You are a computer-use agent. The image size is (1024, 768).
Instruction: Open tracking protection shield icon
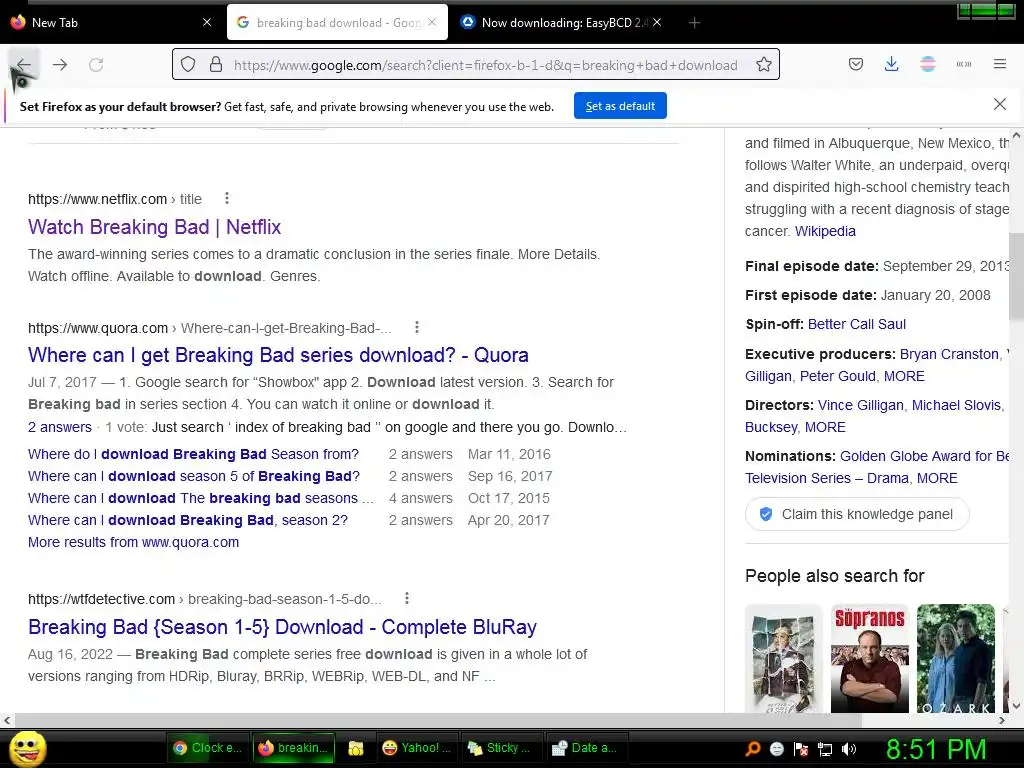point(188,65)
